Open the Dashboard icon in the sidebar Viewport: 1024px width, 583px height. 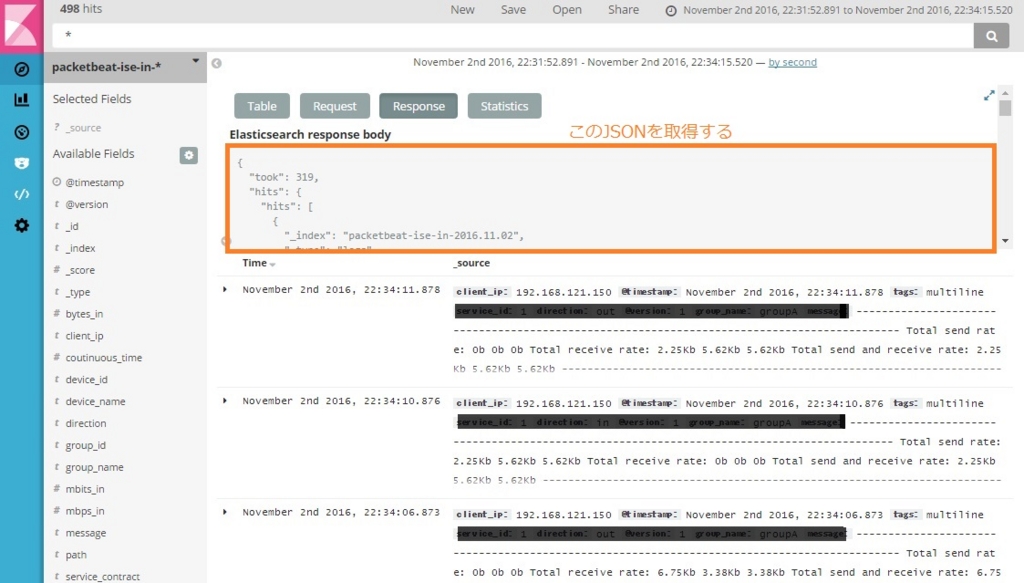pos(20,131)
